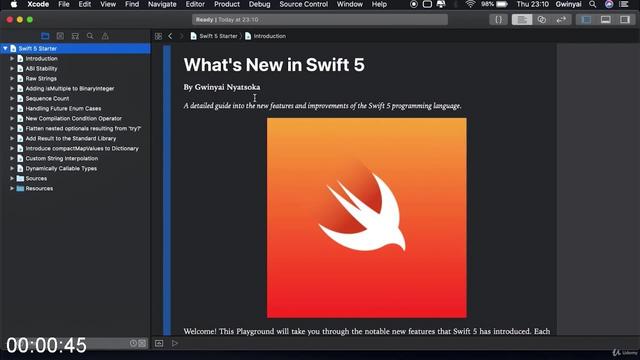
Task: Toggle the Inspectors panel visibility
Action: coord(624,20)
